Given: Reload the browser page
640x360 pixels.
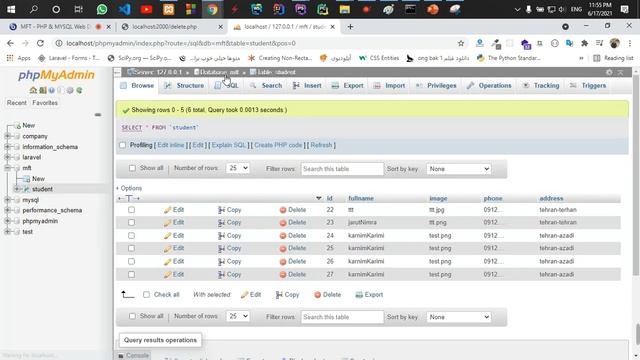Looking at the screenshot, I should click(40, 43).
